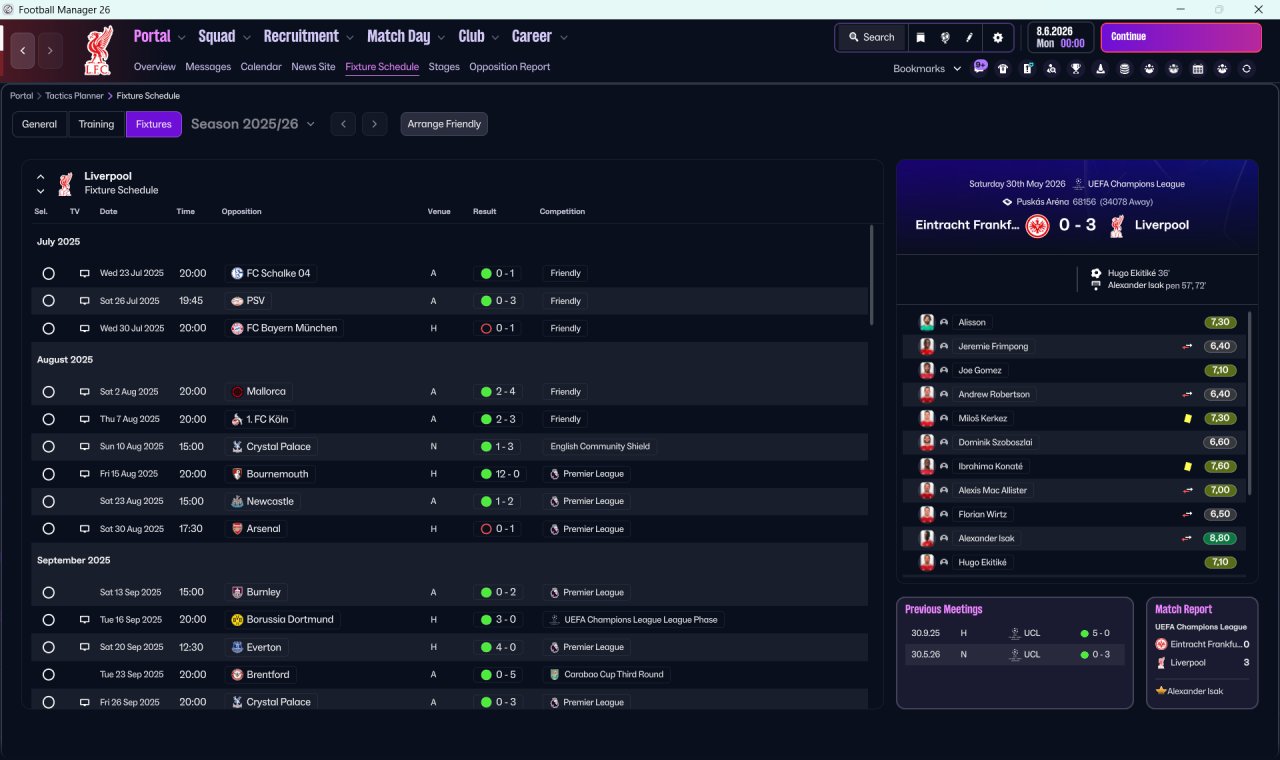This screenshot has width=1280, height=760.
Task: Open the Opposition Report tab
Action: pos(510,67)
